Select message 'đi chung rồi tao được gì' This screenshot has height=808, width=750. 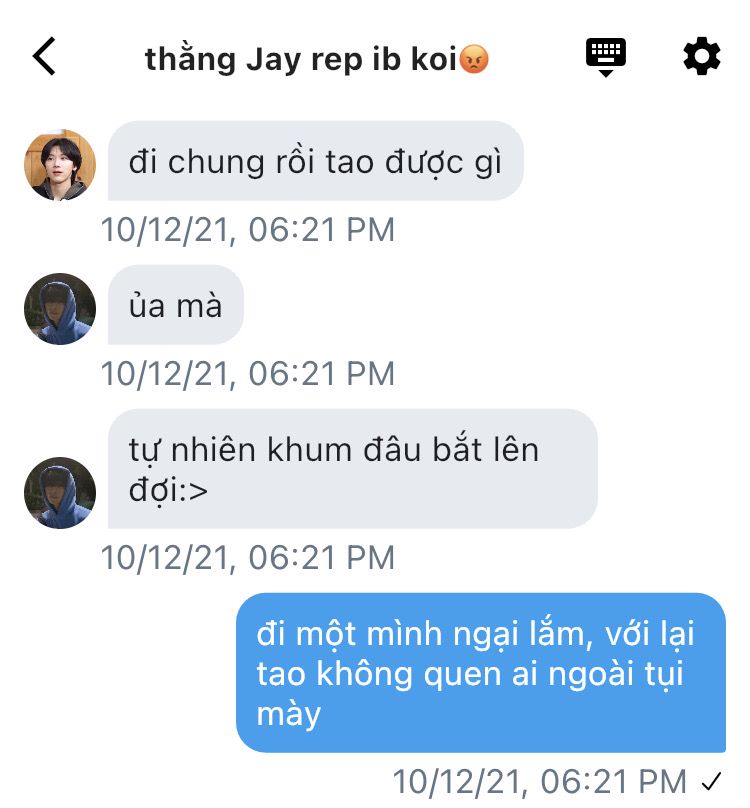315,161
